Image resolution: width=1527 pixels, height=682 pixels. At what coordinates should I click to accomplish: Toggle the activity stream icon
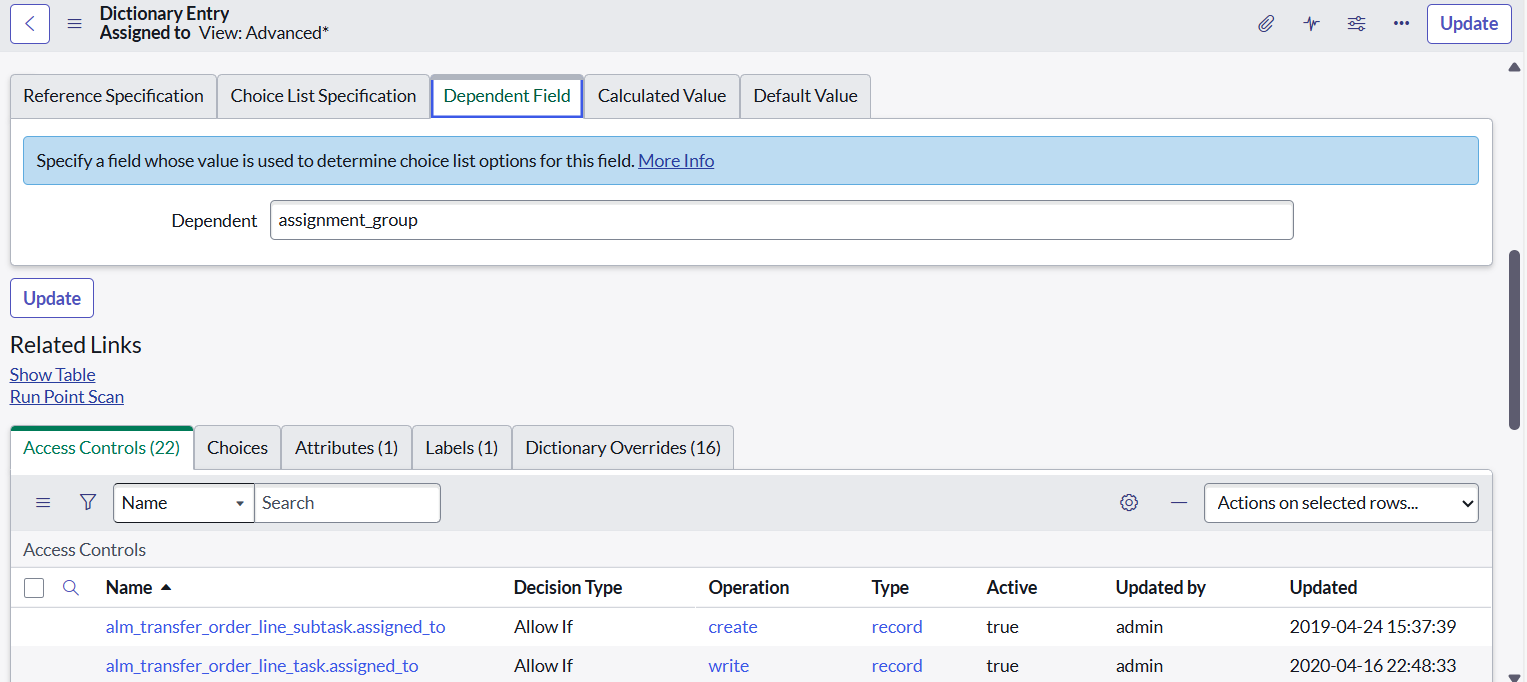pyautogui.click(x=1311, y=23)
